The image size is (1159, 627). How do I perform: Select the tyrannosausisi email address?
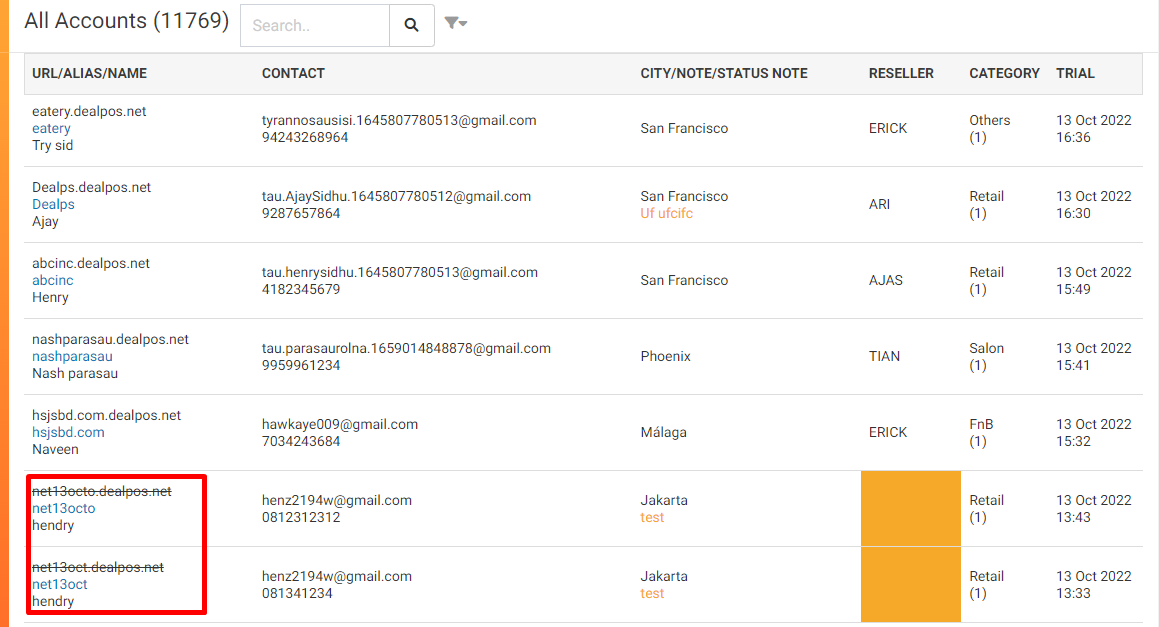[399, 121]
